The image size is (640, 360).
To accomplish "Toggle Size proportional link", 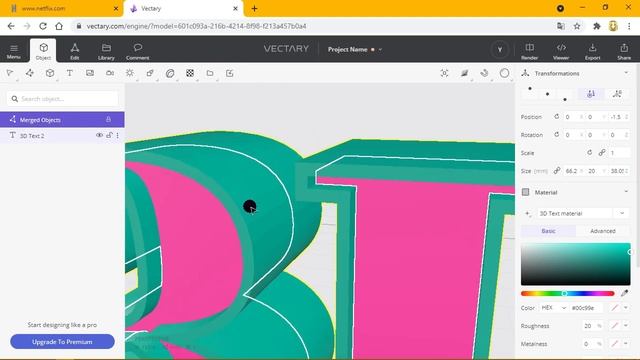I will pos(557,171).
